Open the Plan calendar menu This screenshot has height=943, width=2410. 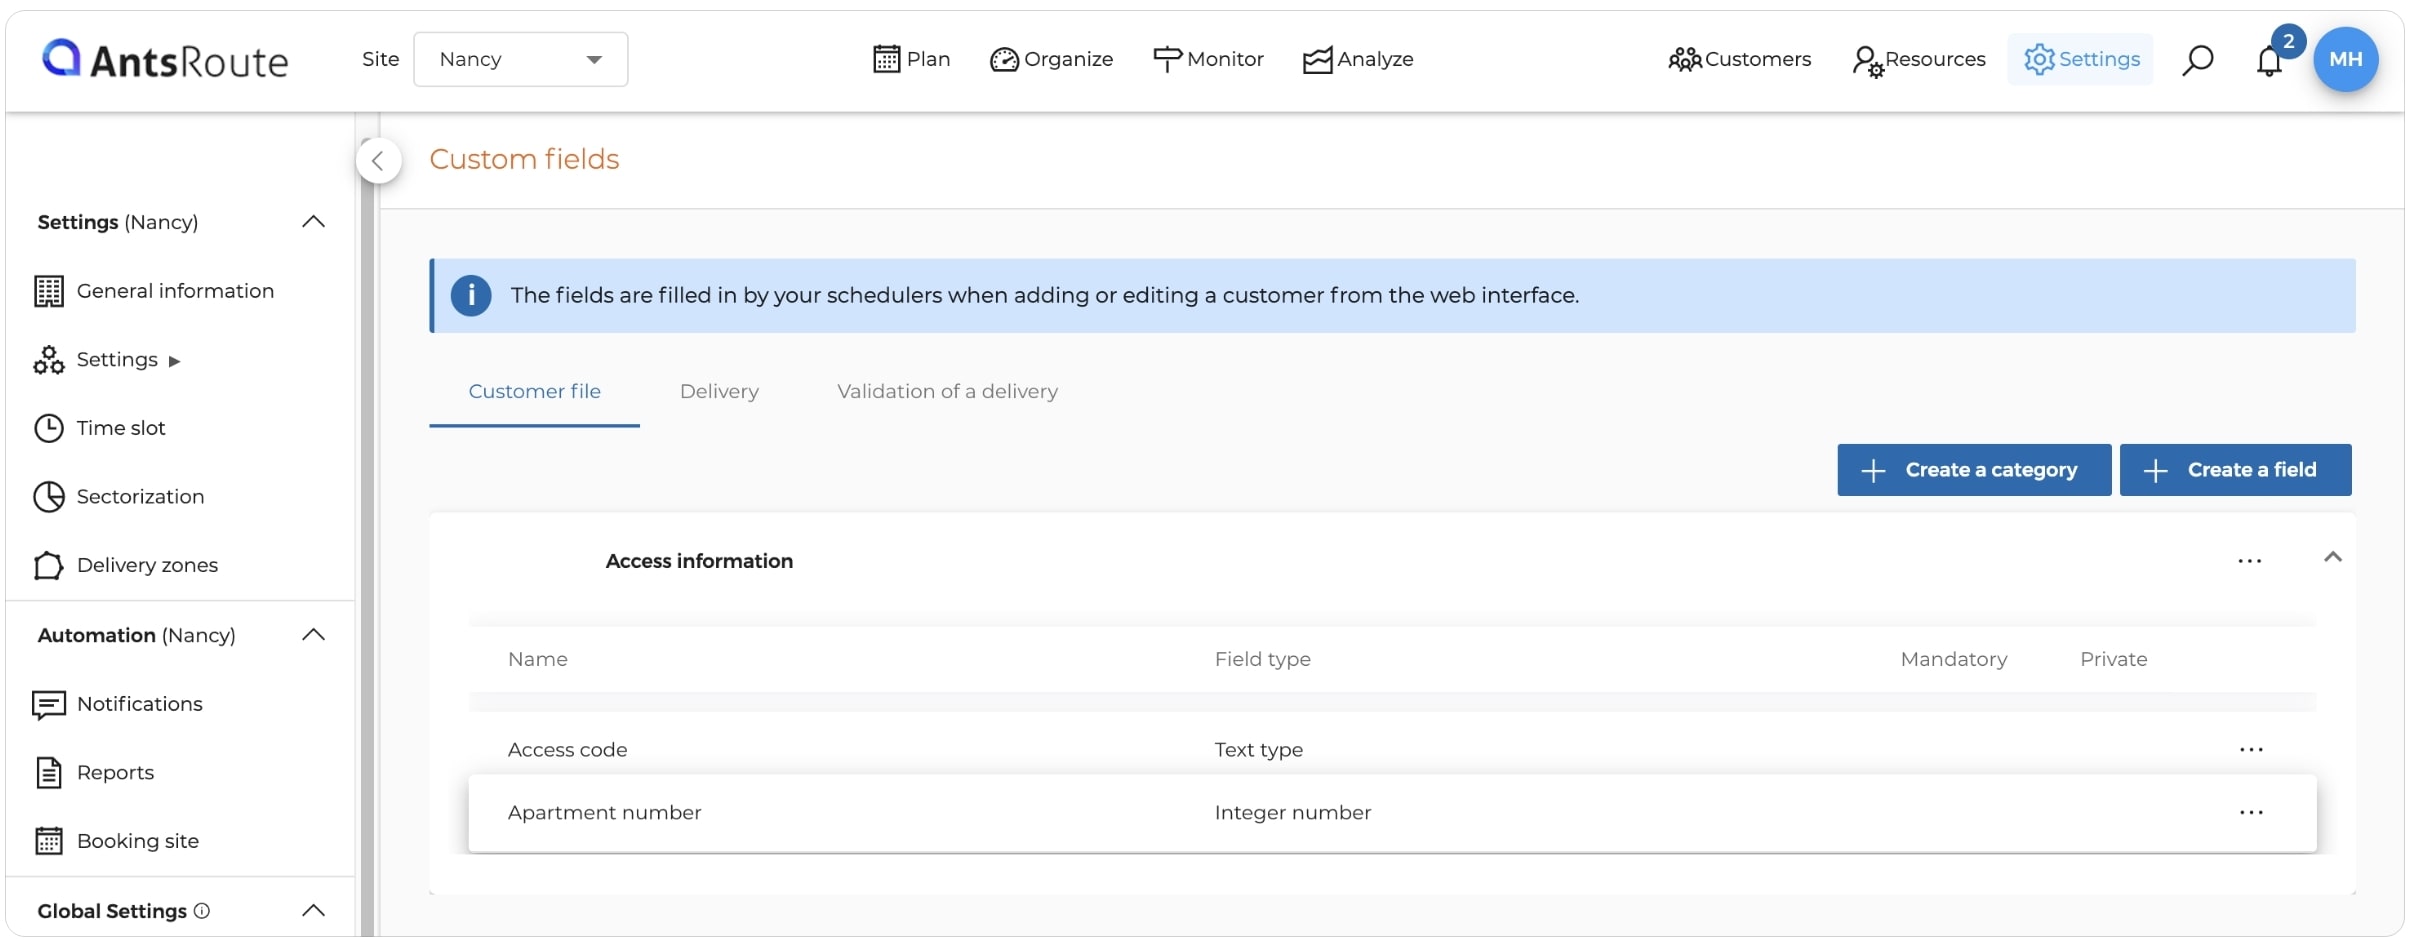(911, 59)
